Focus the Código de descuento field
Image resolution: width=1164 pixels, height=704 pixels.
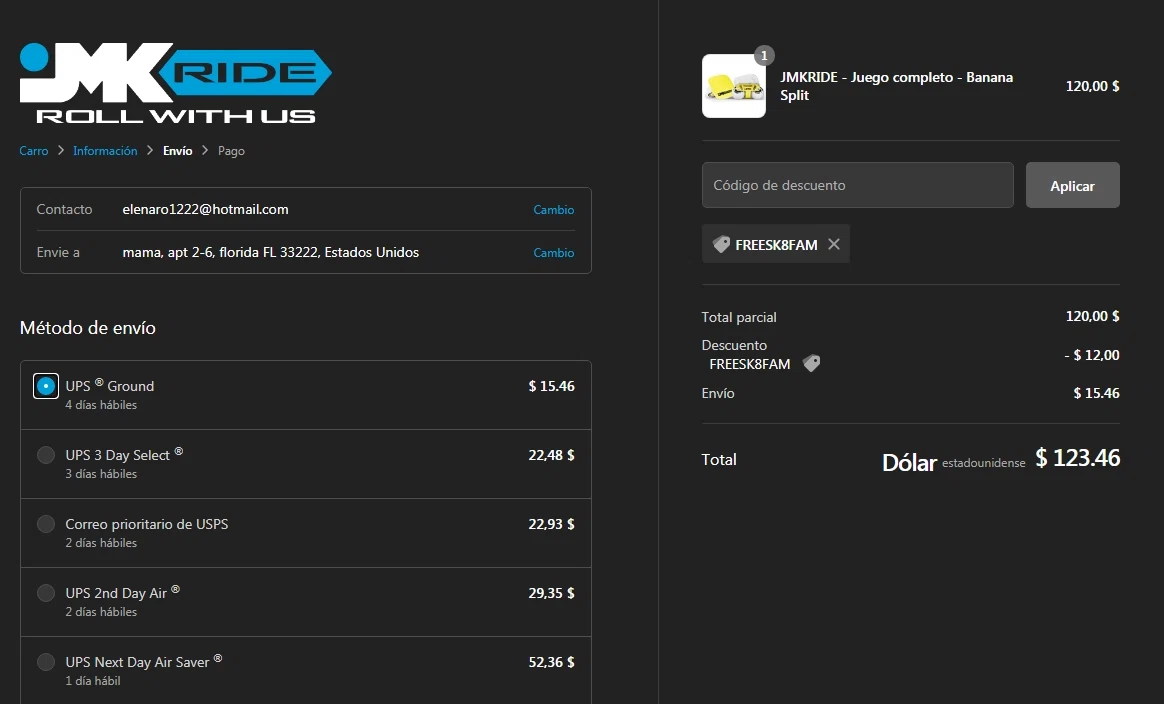click(x=857, y=185)
